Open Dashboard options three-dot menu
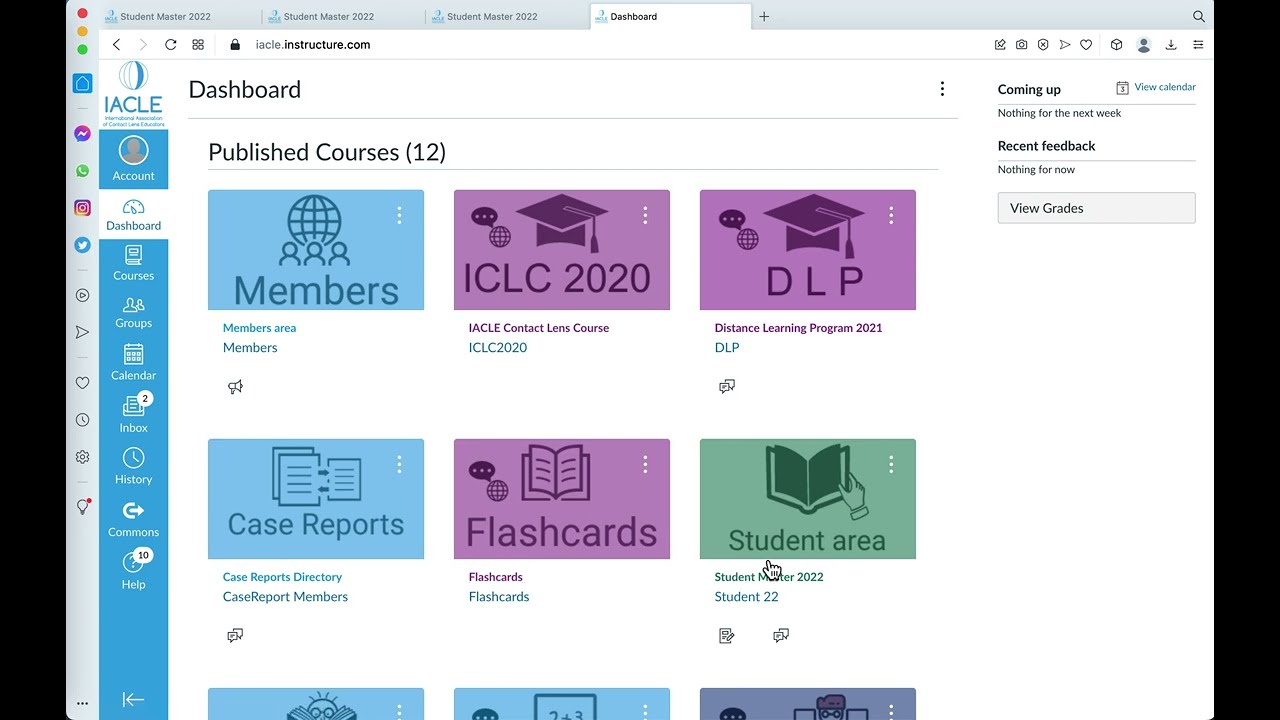Screen dimensions: 1280x720 (942, 89)
